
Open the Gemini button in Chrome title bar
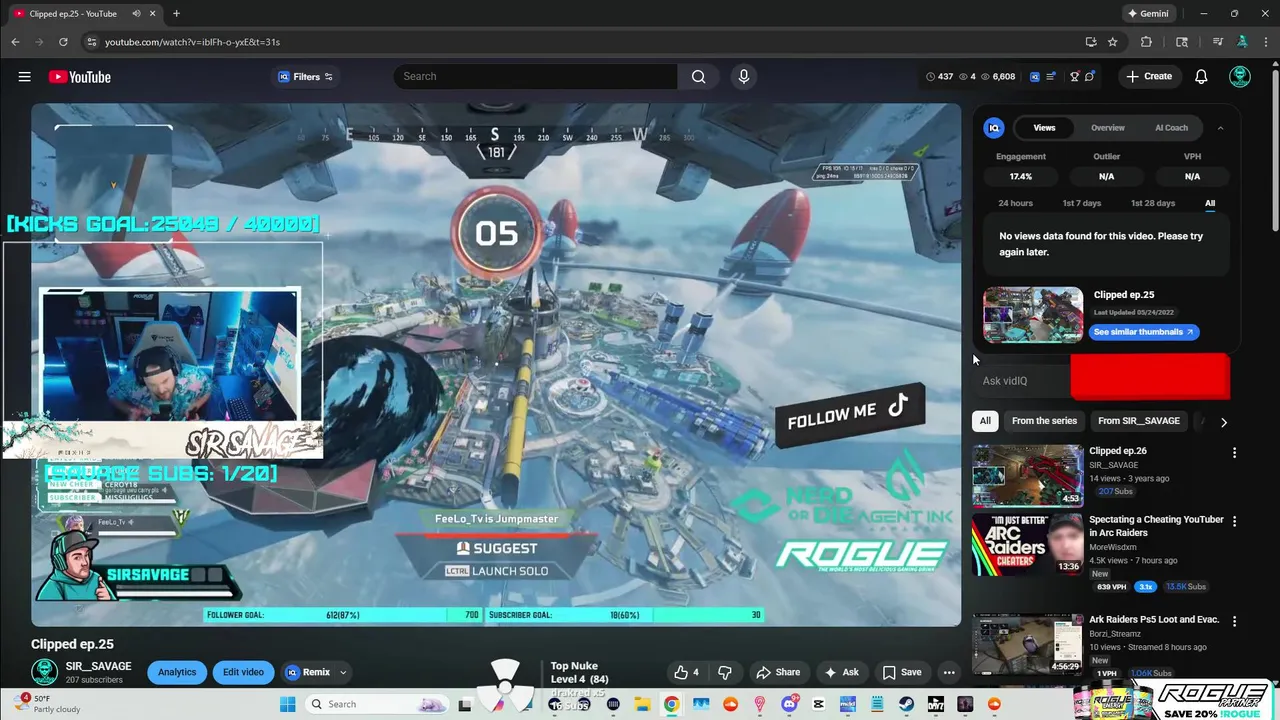[x=1148, y=14]
